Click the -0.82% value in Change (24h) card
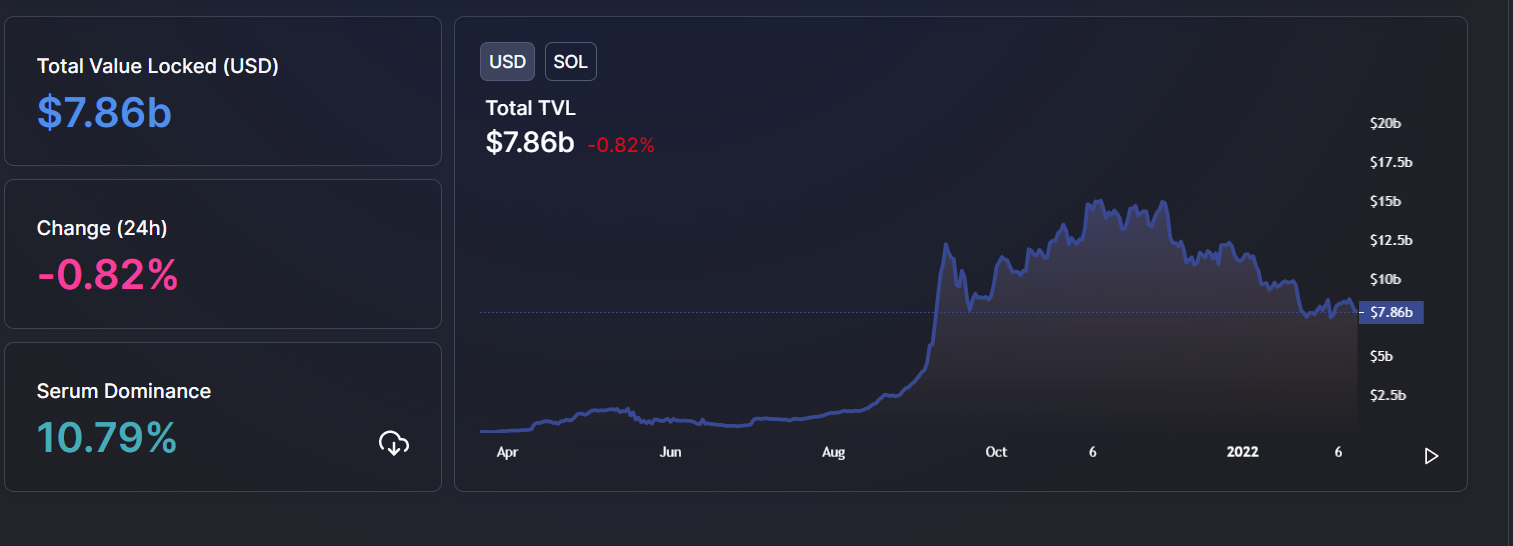Screen dimensions: 1513x546 pyautogui.click(x=108, y=274)
